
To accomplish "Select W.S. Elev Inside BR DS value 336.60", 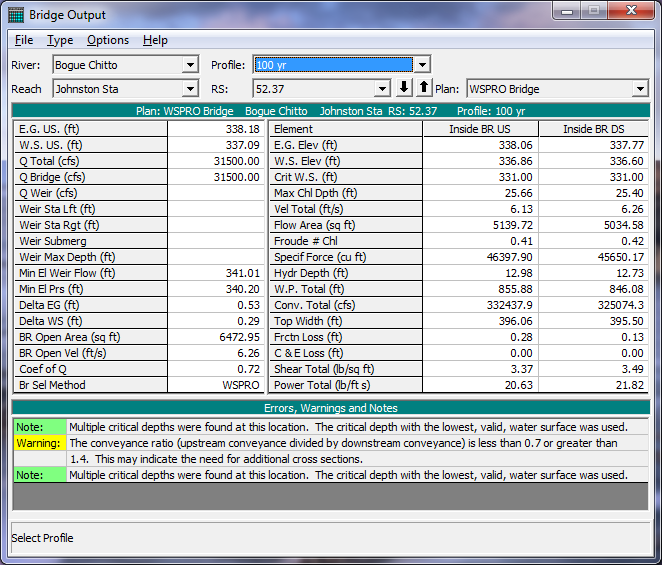I will [594, 161].
